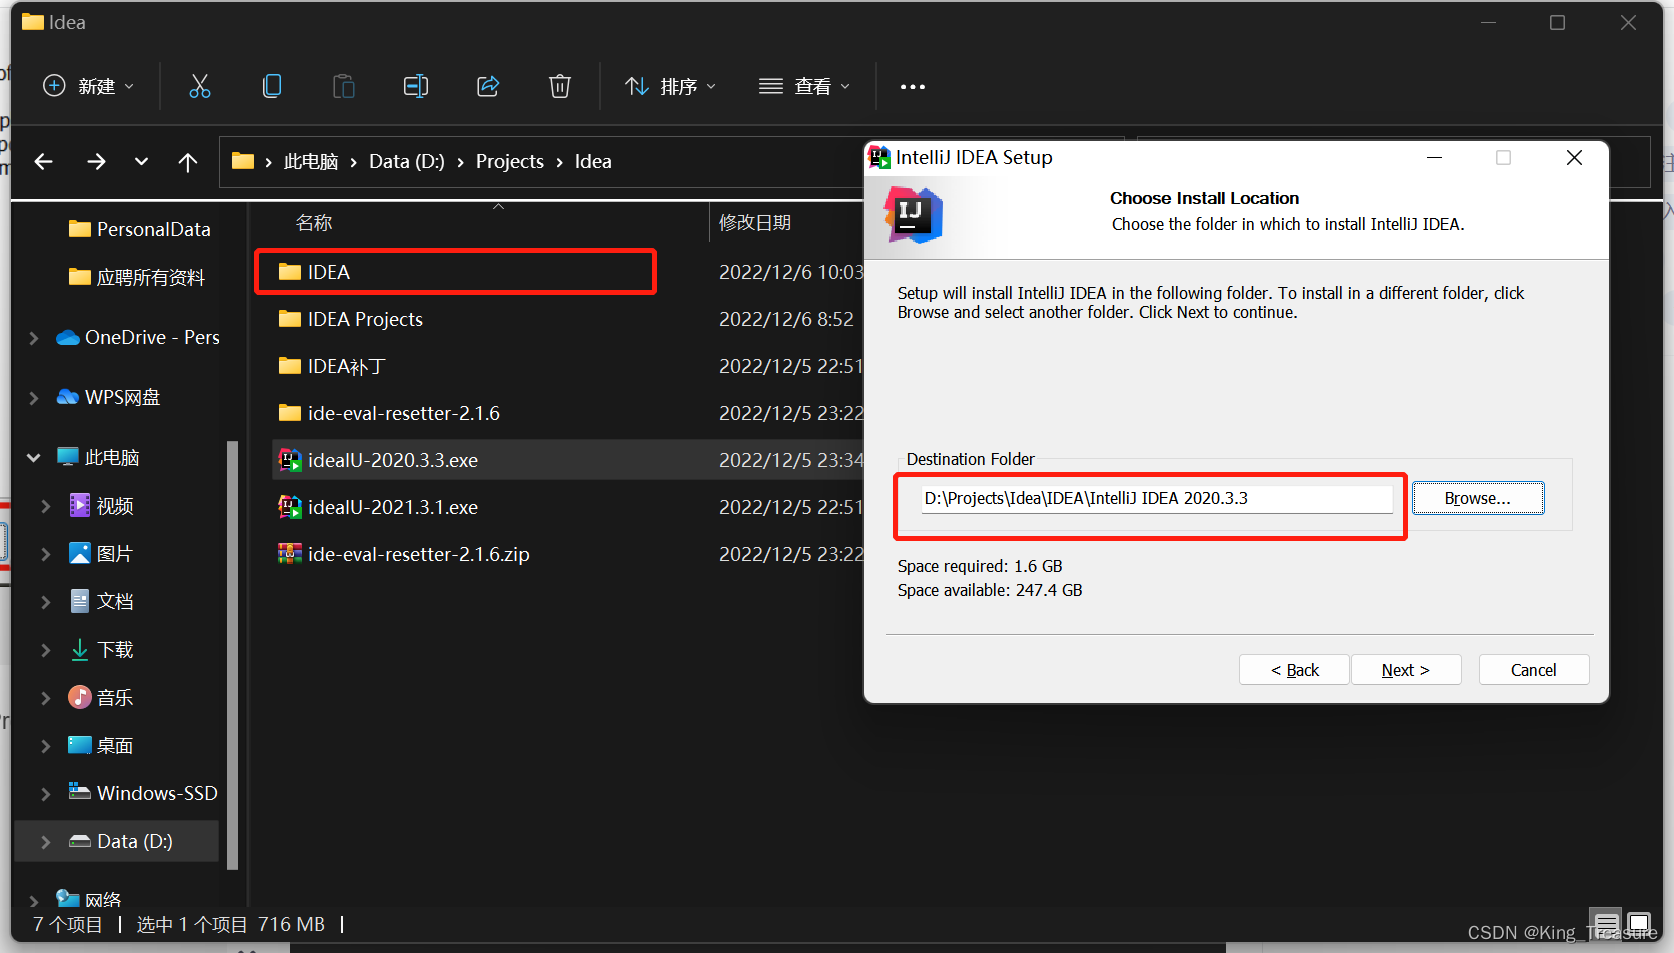1674x953 pixels.
Task: Click the 视频 videos icon in sidebar
Action: pos(80,506)
